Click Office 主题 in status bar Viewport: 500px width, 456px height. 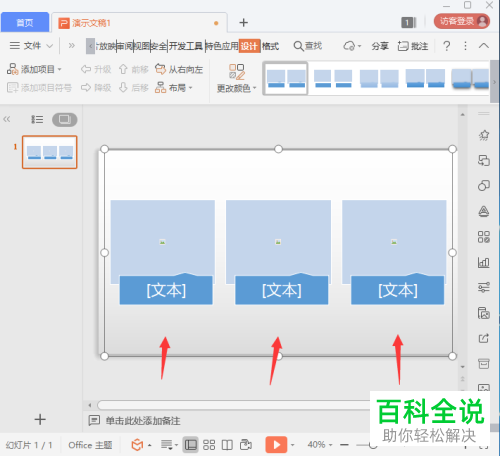90,445
